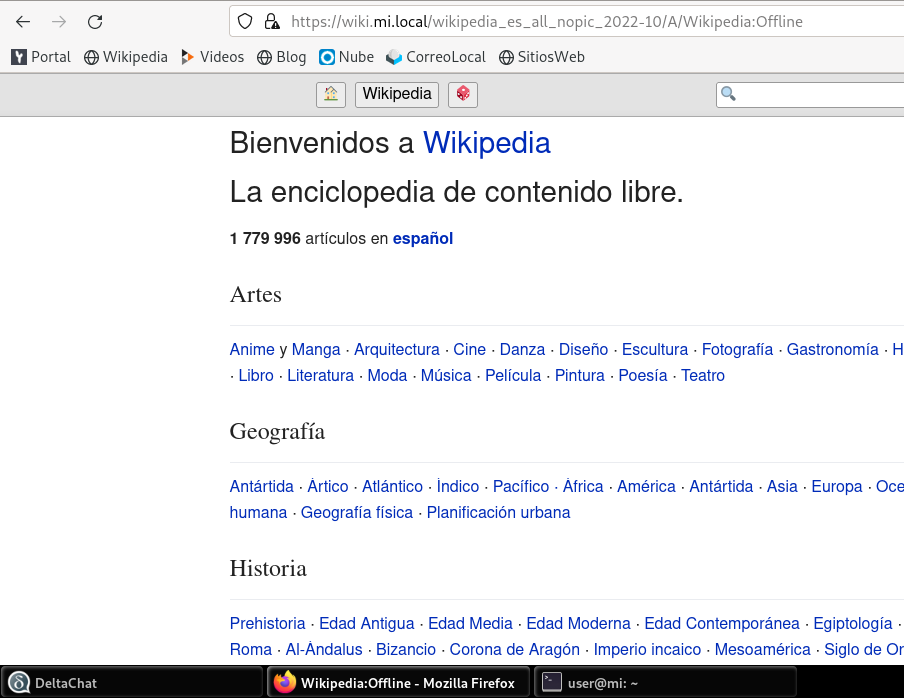This screenshot has height=698, width=904.
Task: Open the Corona de Aragón link
Action: (514, 649)
